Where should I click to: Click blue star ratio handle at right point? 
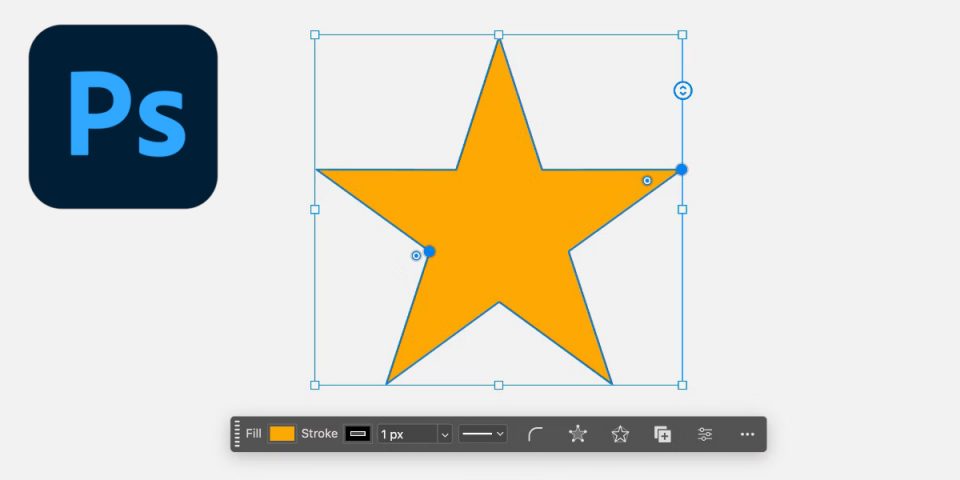pyautogui.click(x=681, y=169)
